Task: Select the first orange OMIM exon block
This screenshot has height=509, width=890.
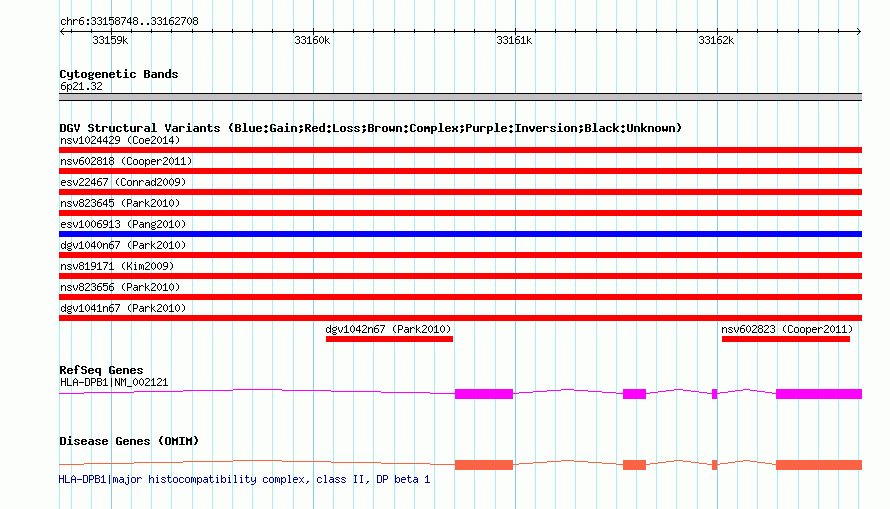Action: 484,465
